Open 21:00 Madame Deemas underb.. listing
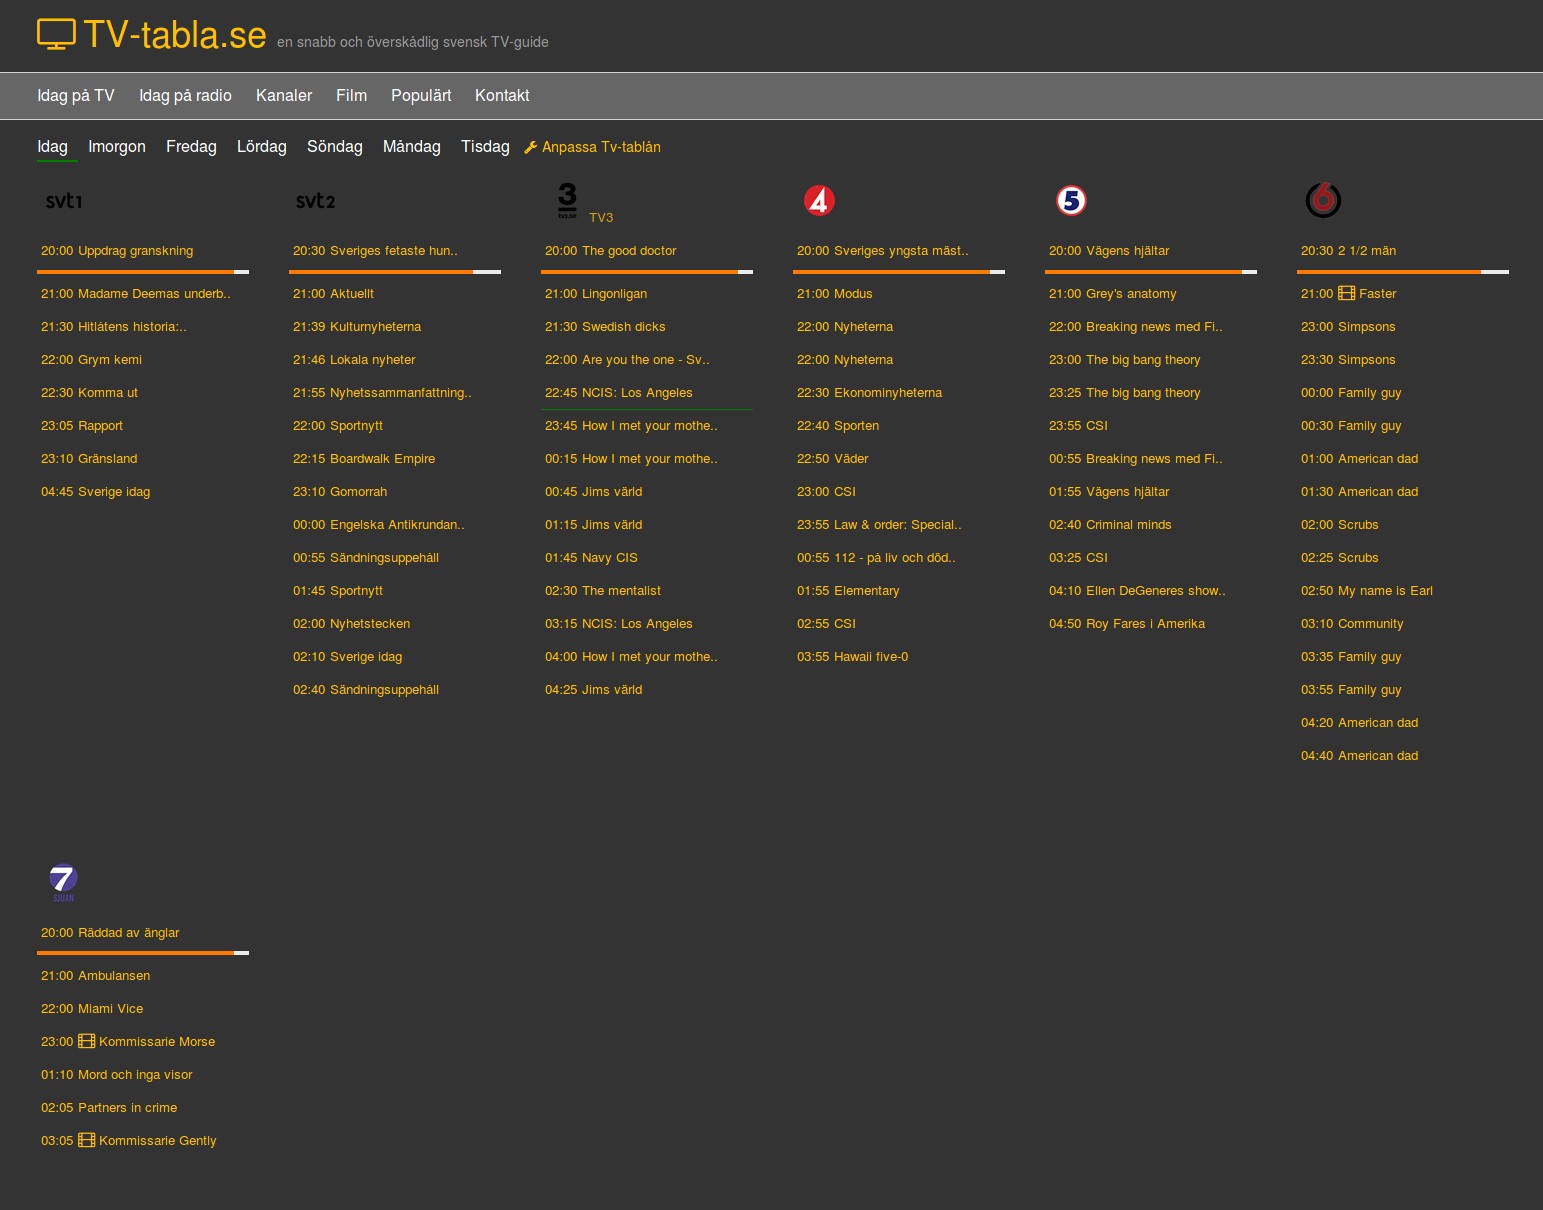 click(136, 294)
